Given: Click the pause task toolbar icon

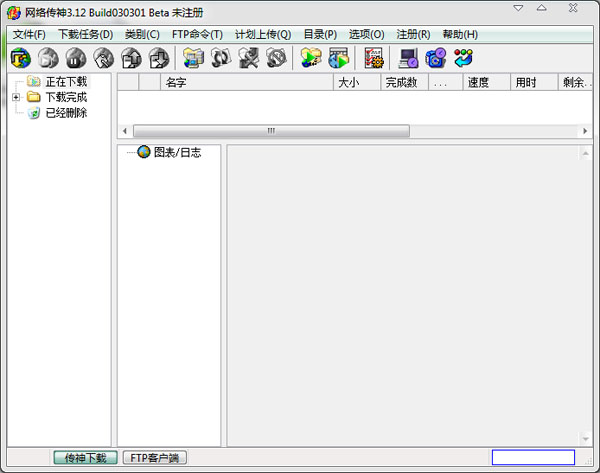Looking at the screenshot, I should click(75, 59).
